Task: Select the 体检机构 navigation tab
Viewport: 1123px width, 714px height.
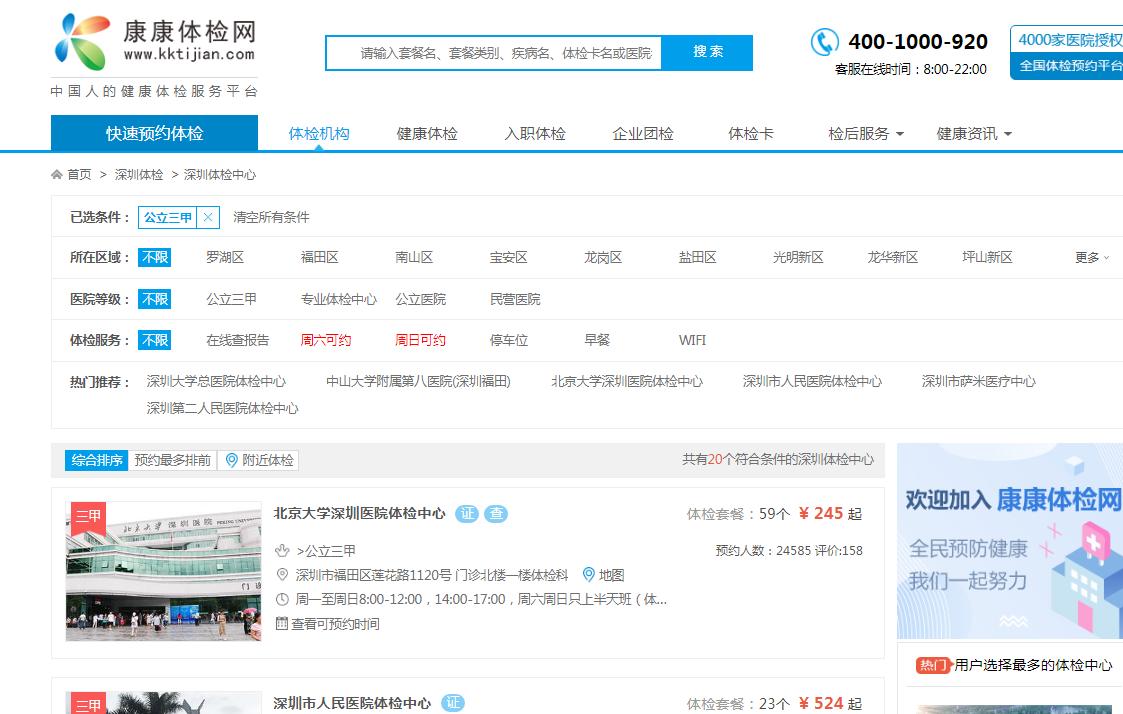Action: tap(317, 132)
